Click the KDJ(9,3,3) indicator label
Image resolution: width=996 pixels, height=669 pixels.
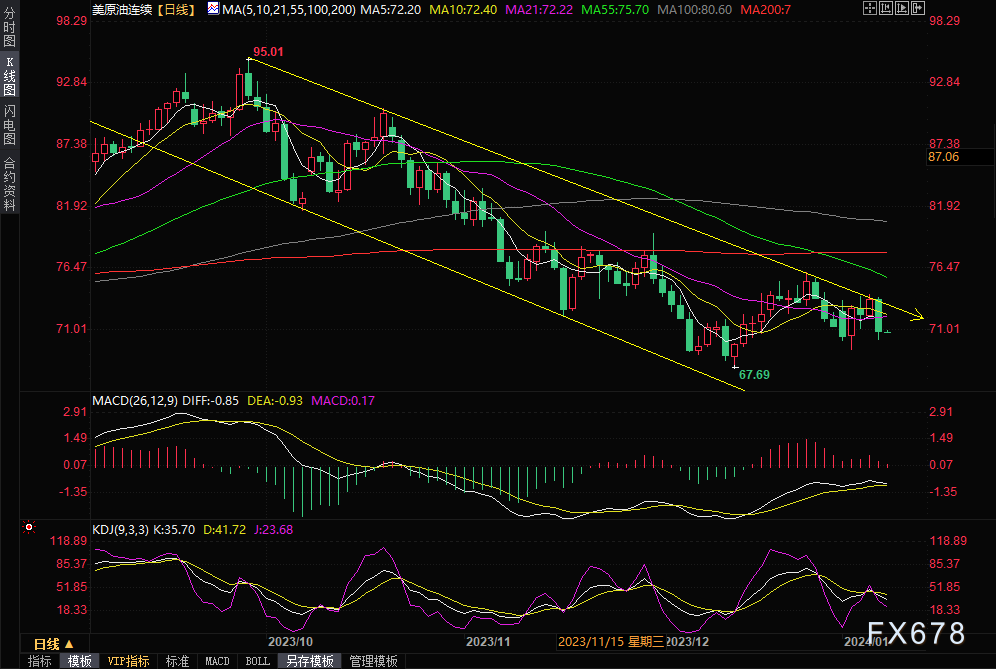tap(121, 530)
